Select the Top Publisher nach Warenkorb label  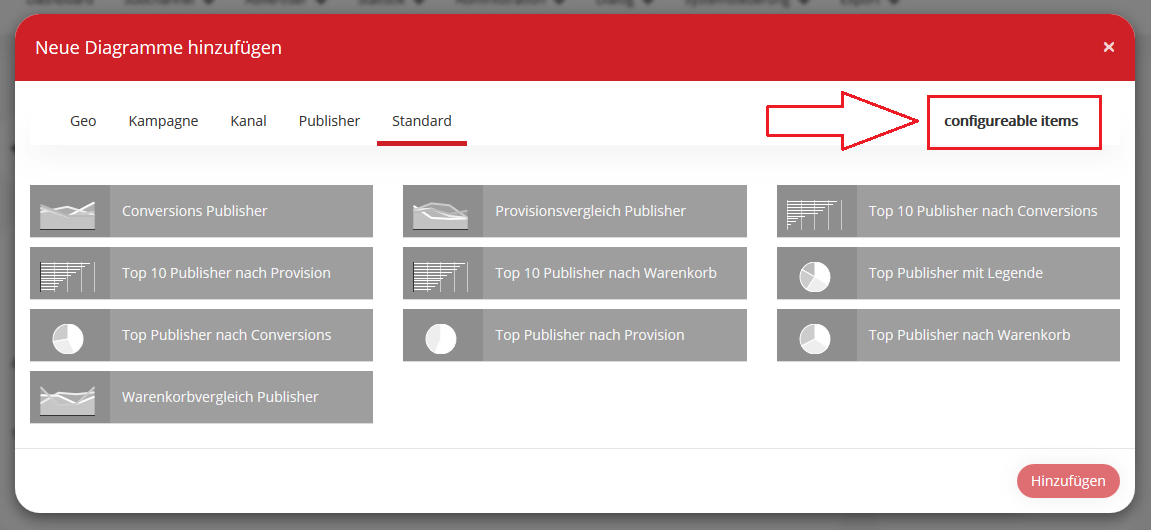pos(969,335)
